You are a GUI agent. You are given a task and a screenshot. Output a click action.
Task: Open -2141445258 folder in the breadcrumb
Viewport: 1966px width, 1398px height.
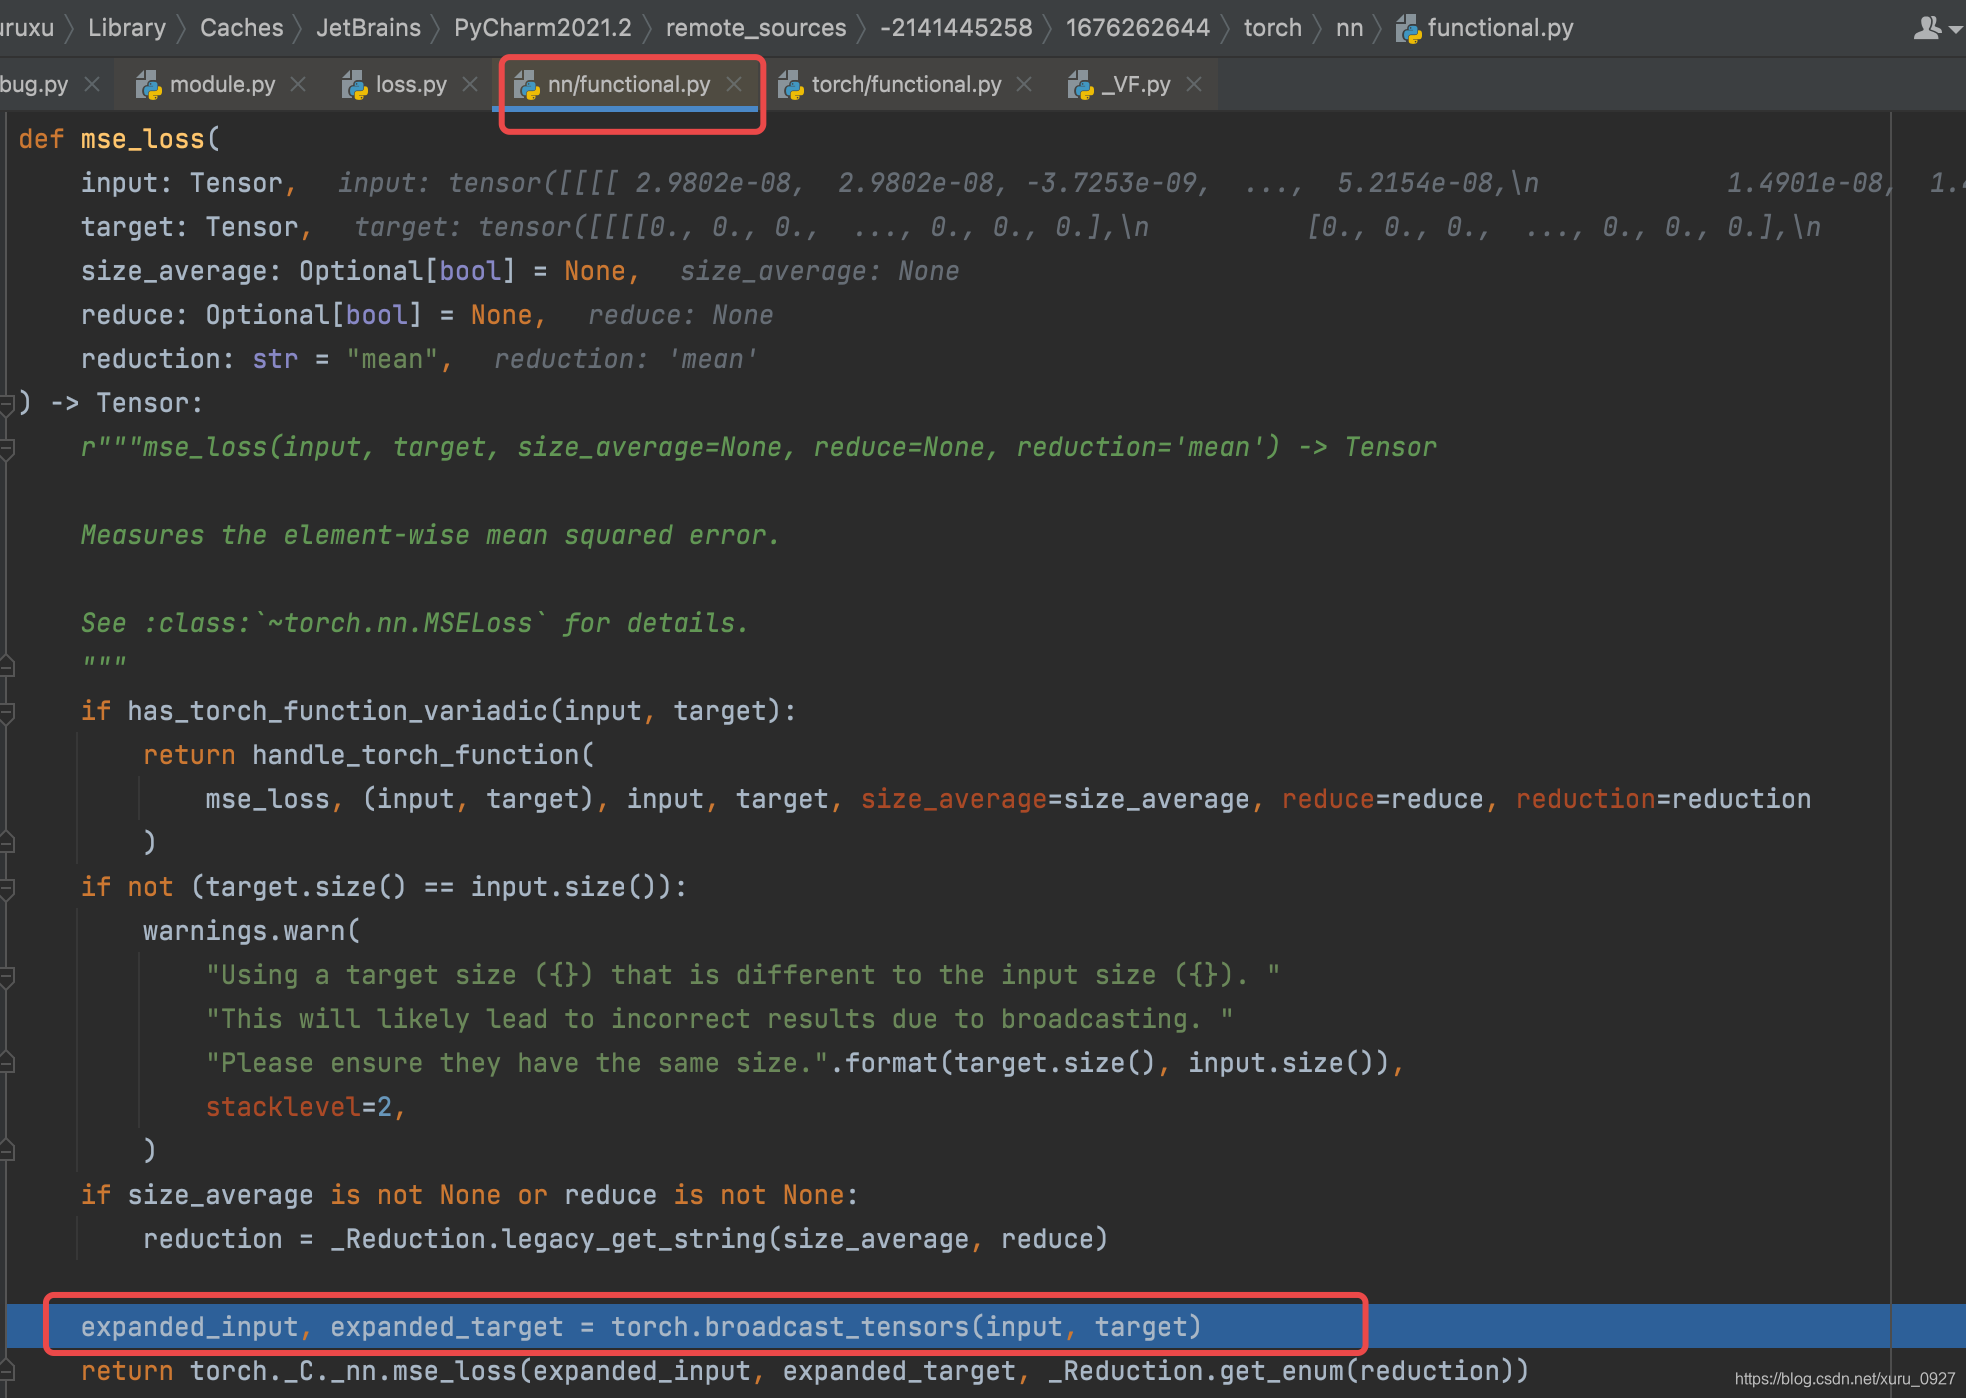(x=956, y=28)
